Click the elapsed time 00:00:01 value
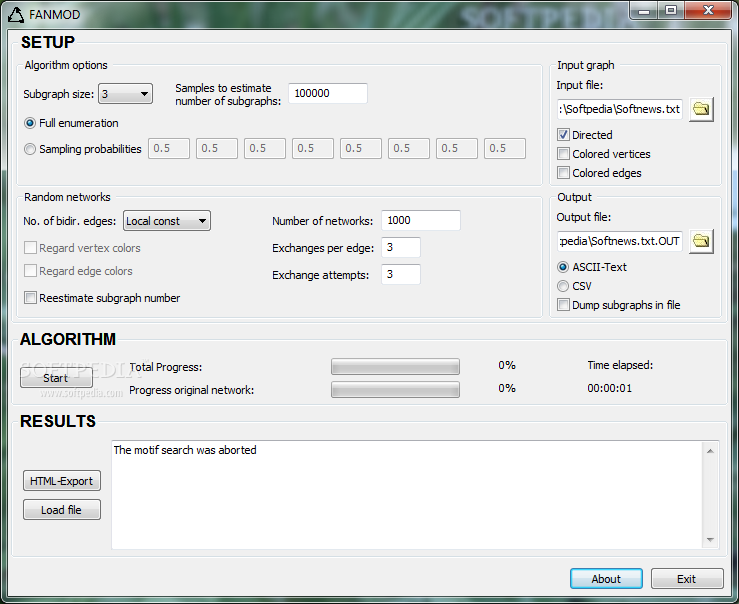 click(609, 388)
